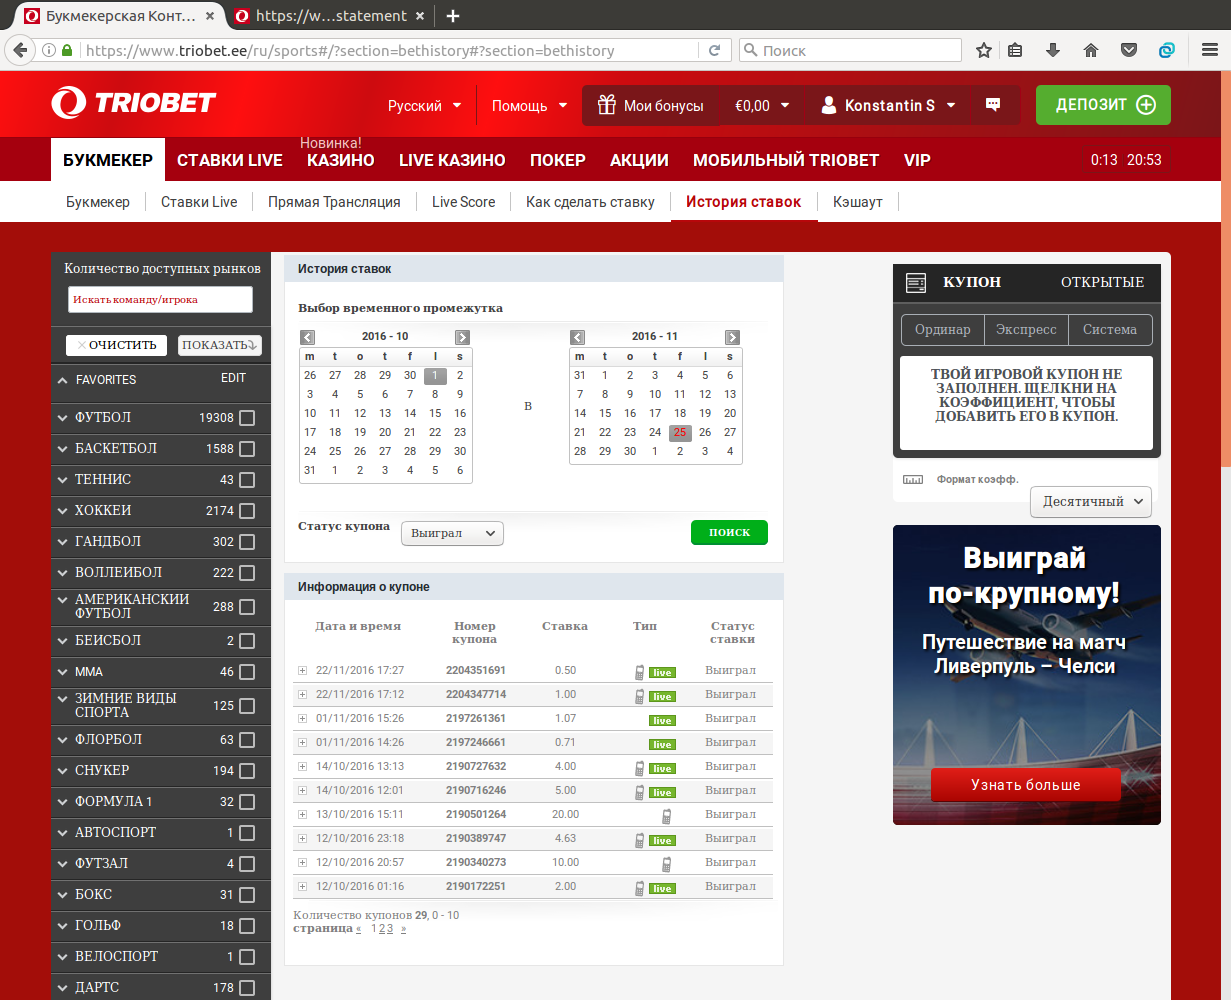Screen dimensions: 1231x1000
Task: Show the previous month in the 2016-11 calendar
Action: tap(578, 337)
